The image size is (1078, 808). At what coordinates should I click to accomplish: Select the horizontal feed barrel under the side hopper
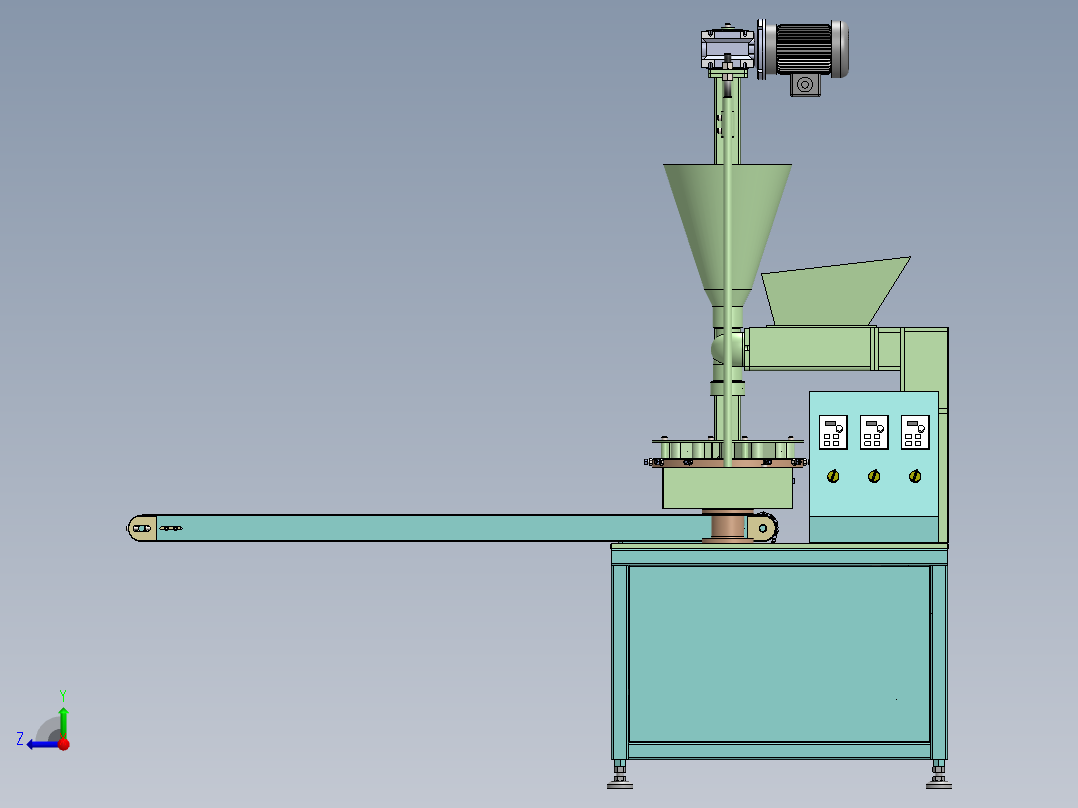pos(811,349)
